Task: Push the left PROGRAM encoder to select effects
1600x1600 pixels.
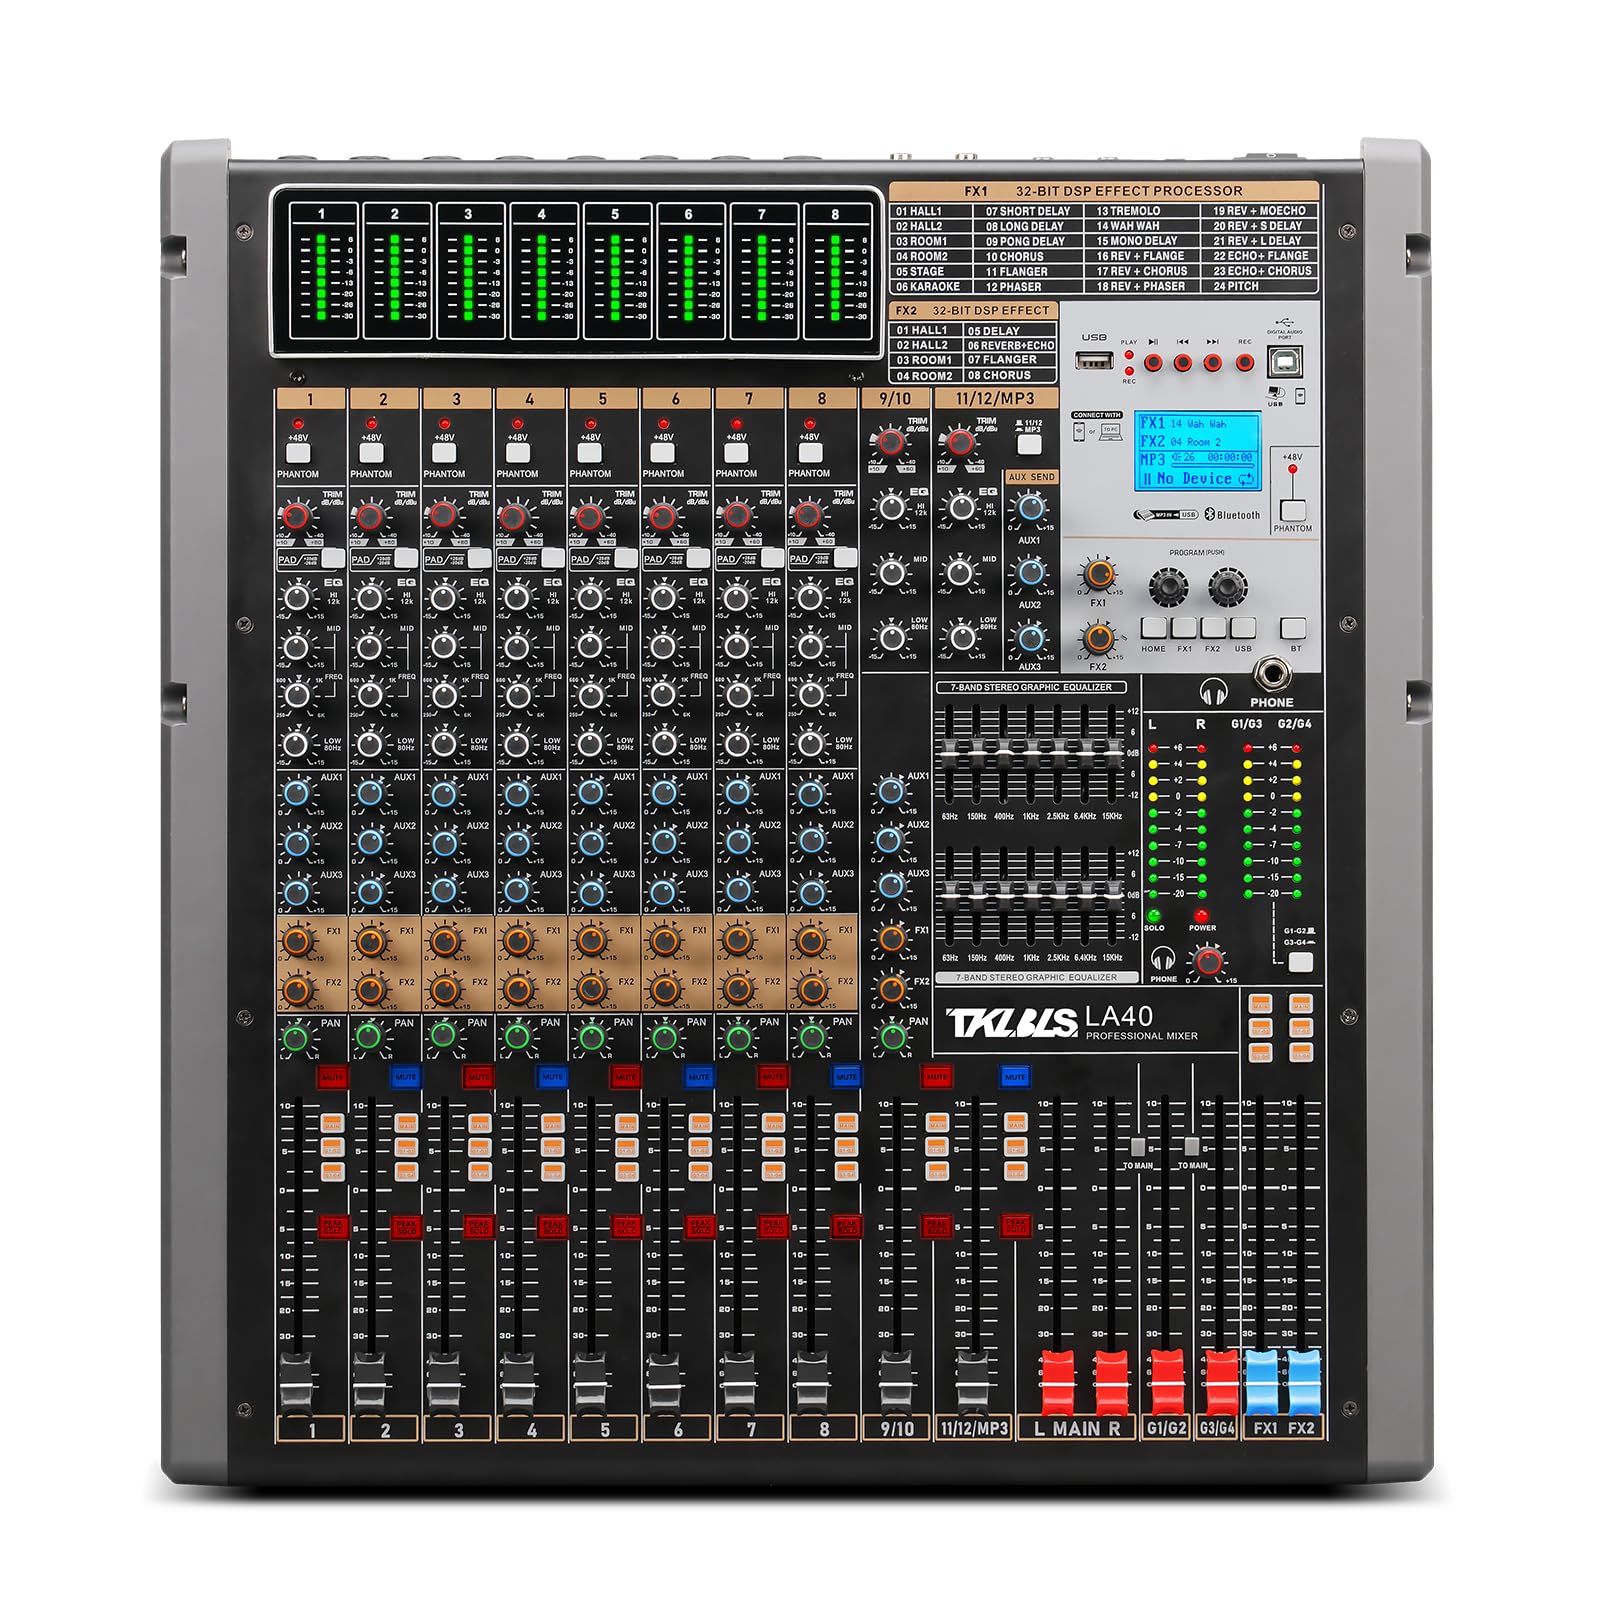Action: [1167, 586]
